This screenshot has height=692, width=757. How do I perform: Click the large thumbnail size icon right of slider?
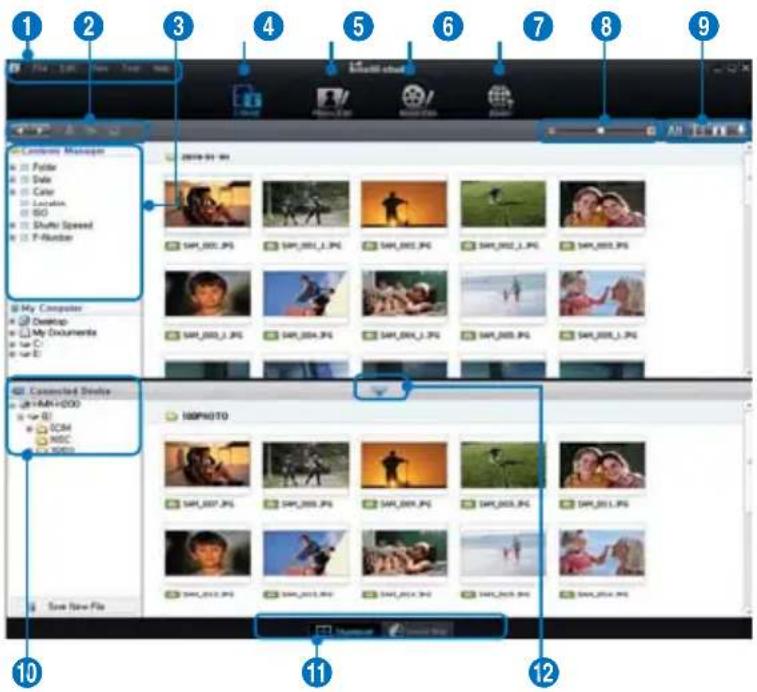651,130
